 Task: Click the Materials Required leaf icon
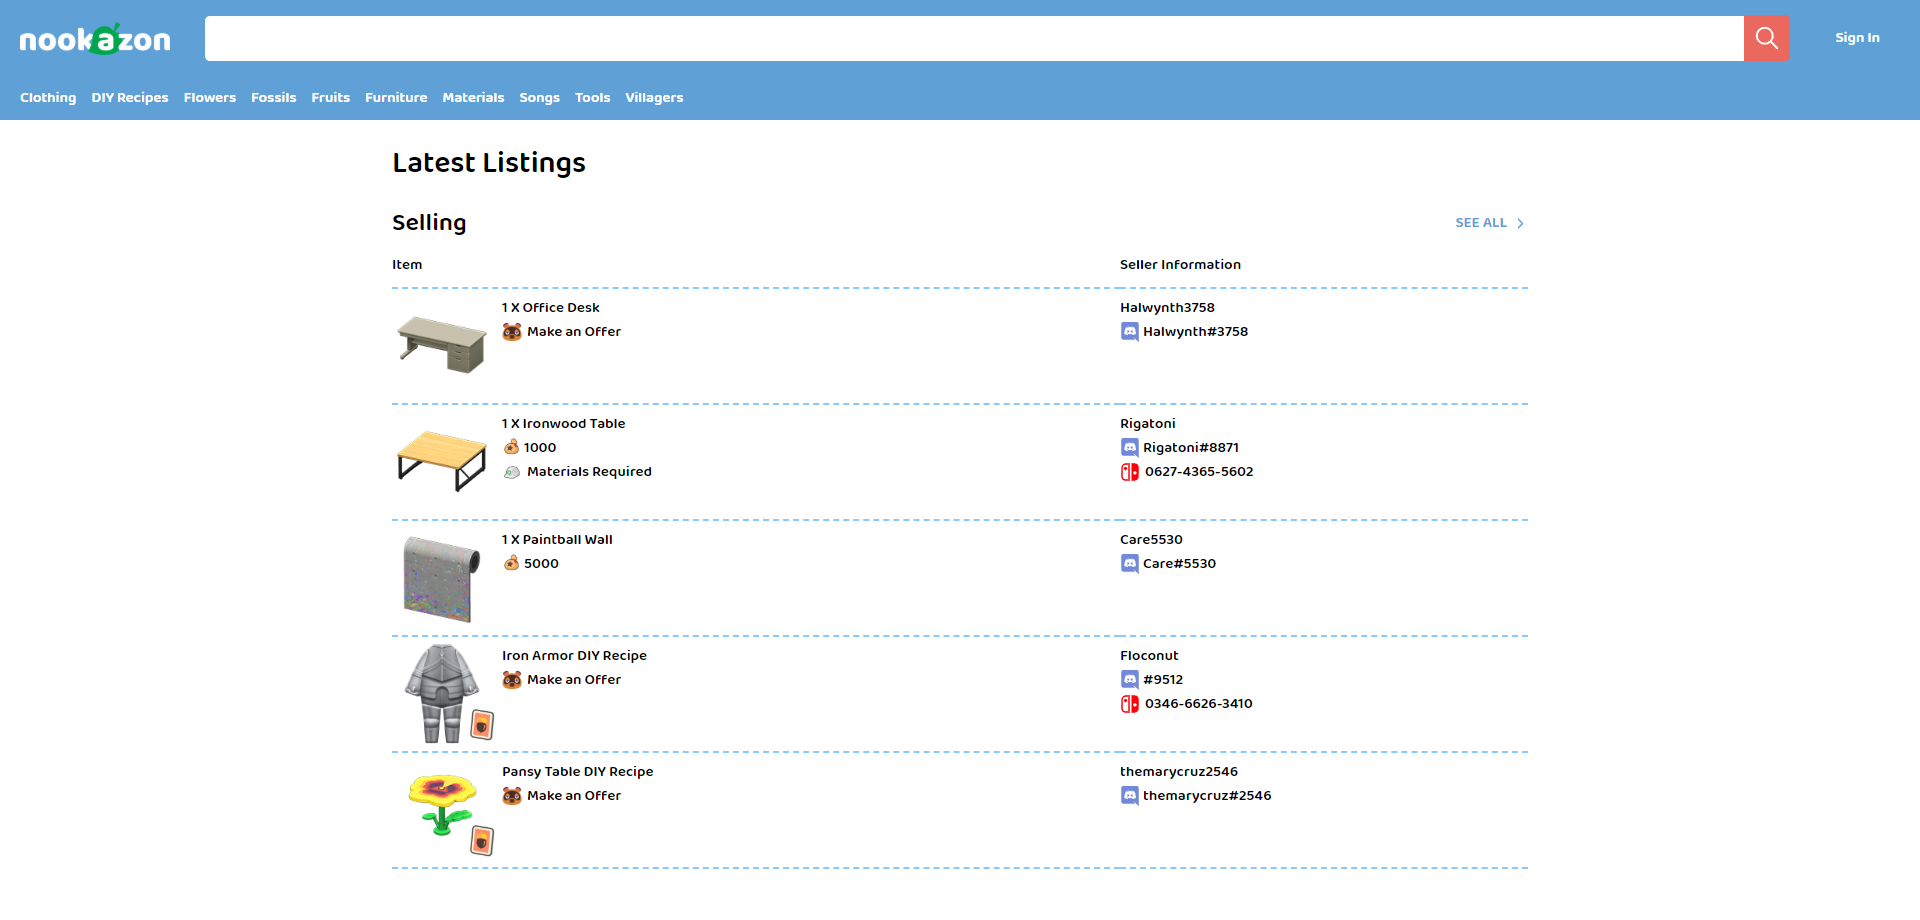tap(511, 472)
